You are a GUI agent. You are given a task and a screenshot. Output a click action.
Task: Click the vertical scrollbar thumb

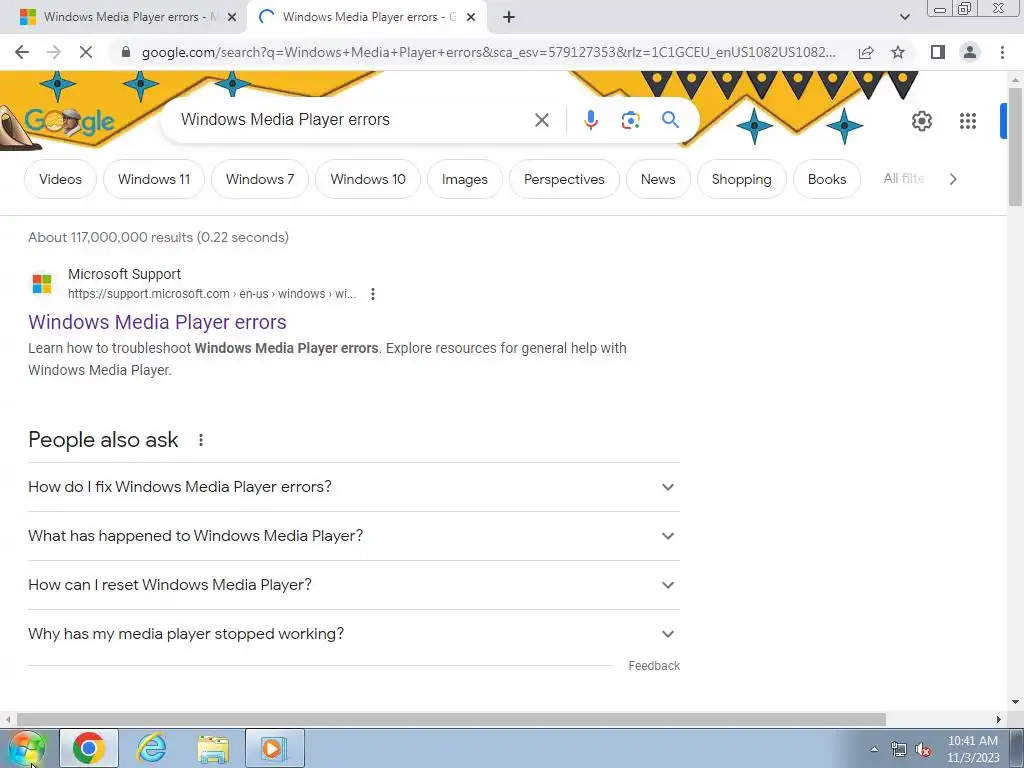coord(1015,147)
